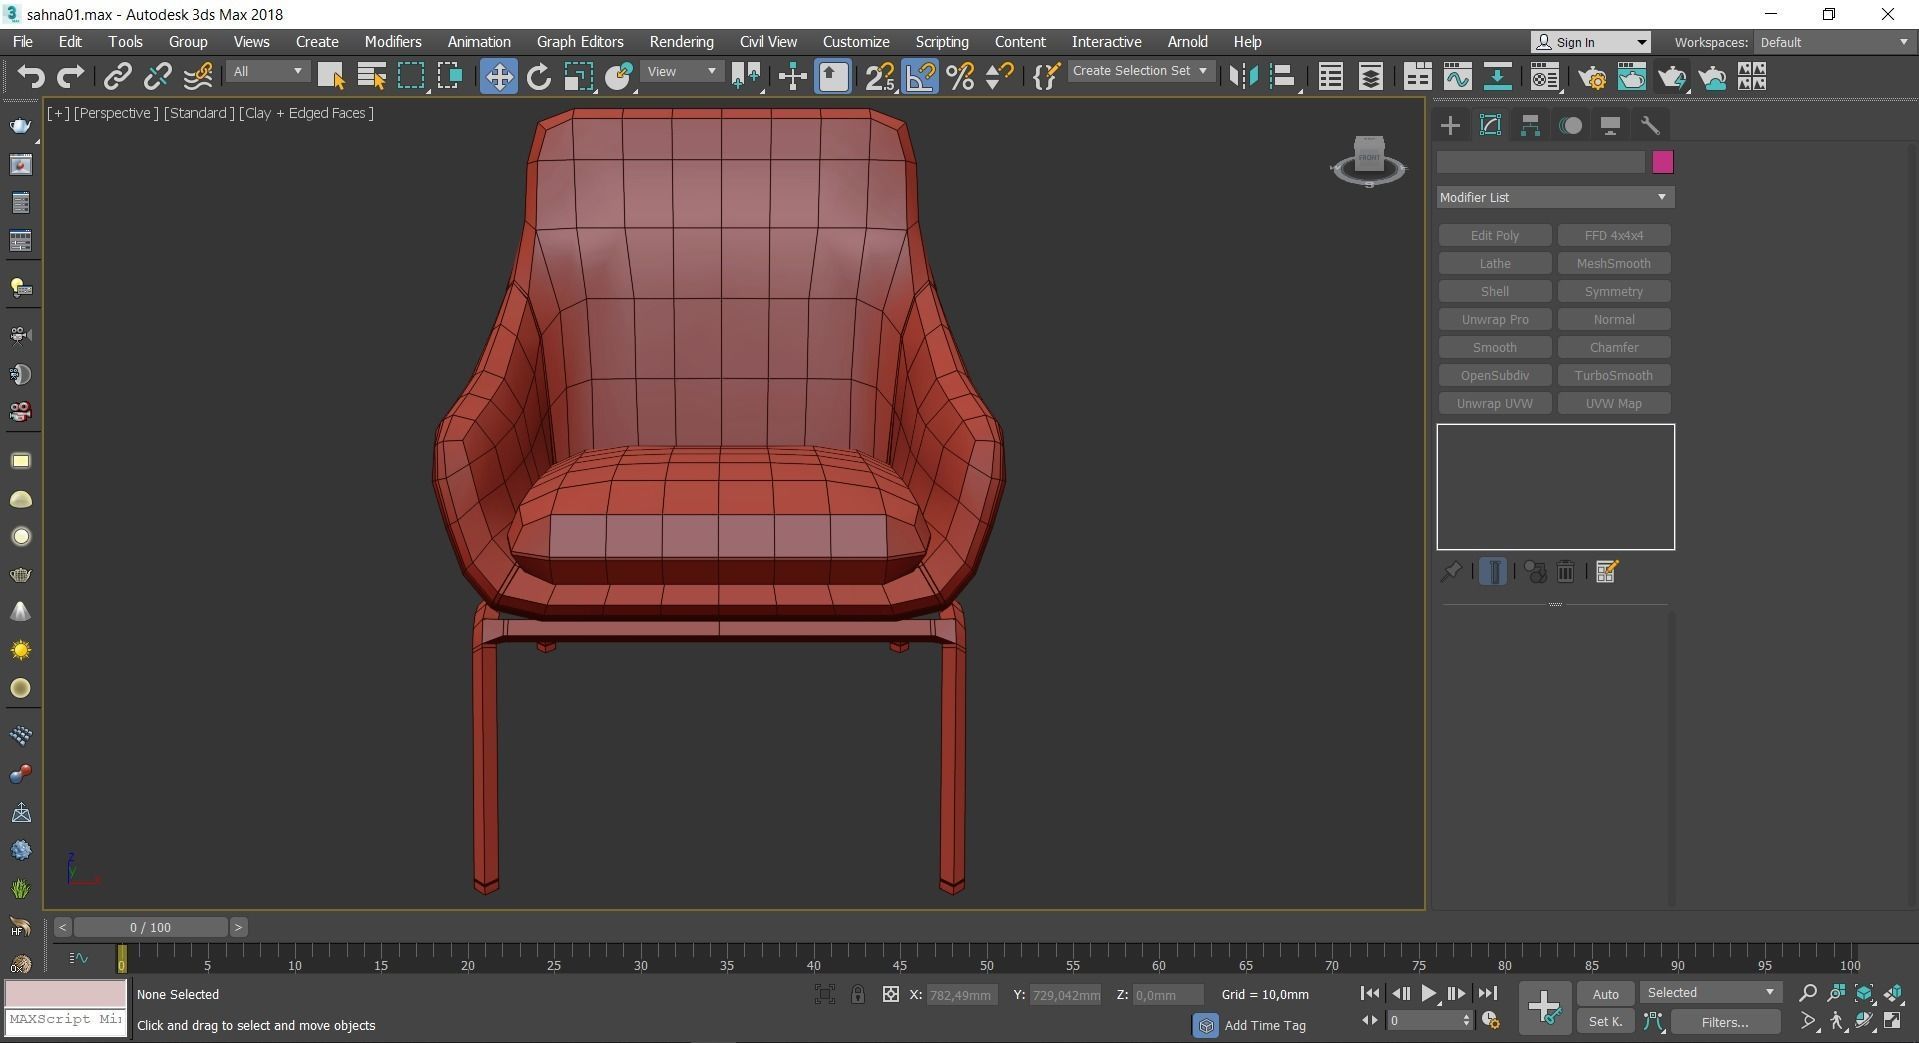Open the Perspective viewport label menu
Screen dimensions: 1919x1043
(x=116, y=113)
